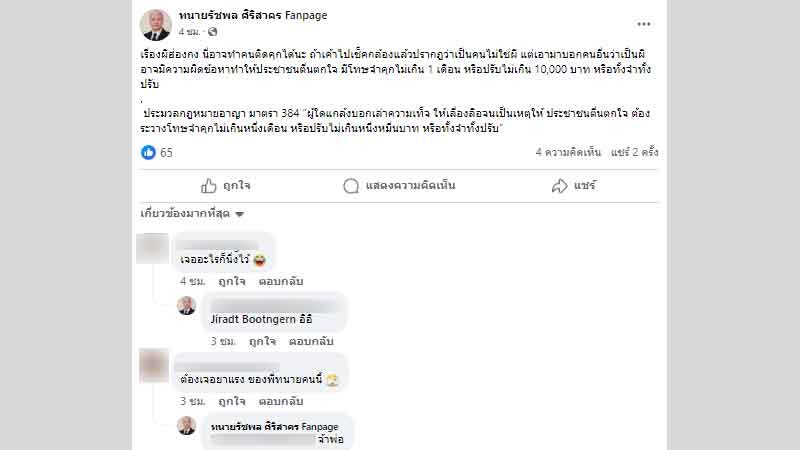Image resolution: width=800 pixels, height=450 pixels.
Task: Click ตอบกลับ under Jiradt Bootngern reply
Action: (x=311, y=341)
